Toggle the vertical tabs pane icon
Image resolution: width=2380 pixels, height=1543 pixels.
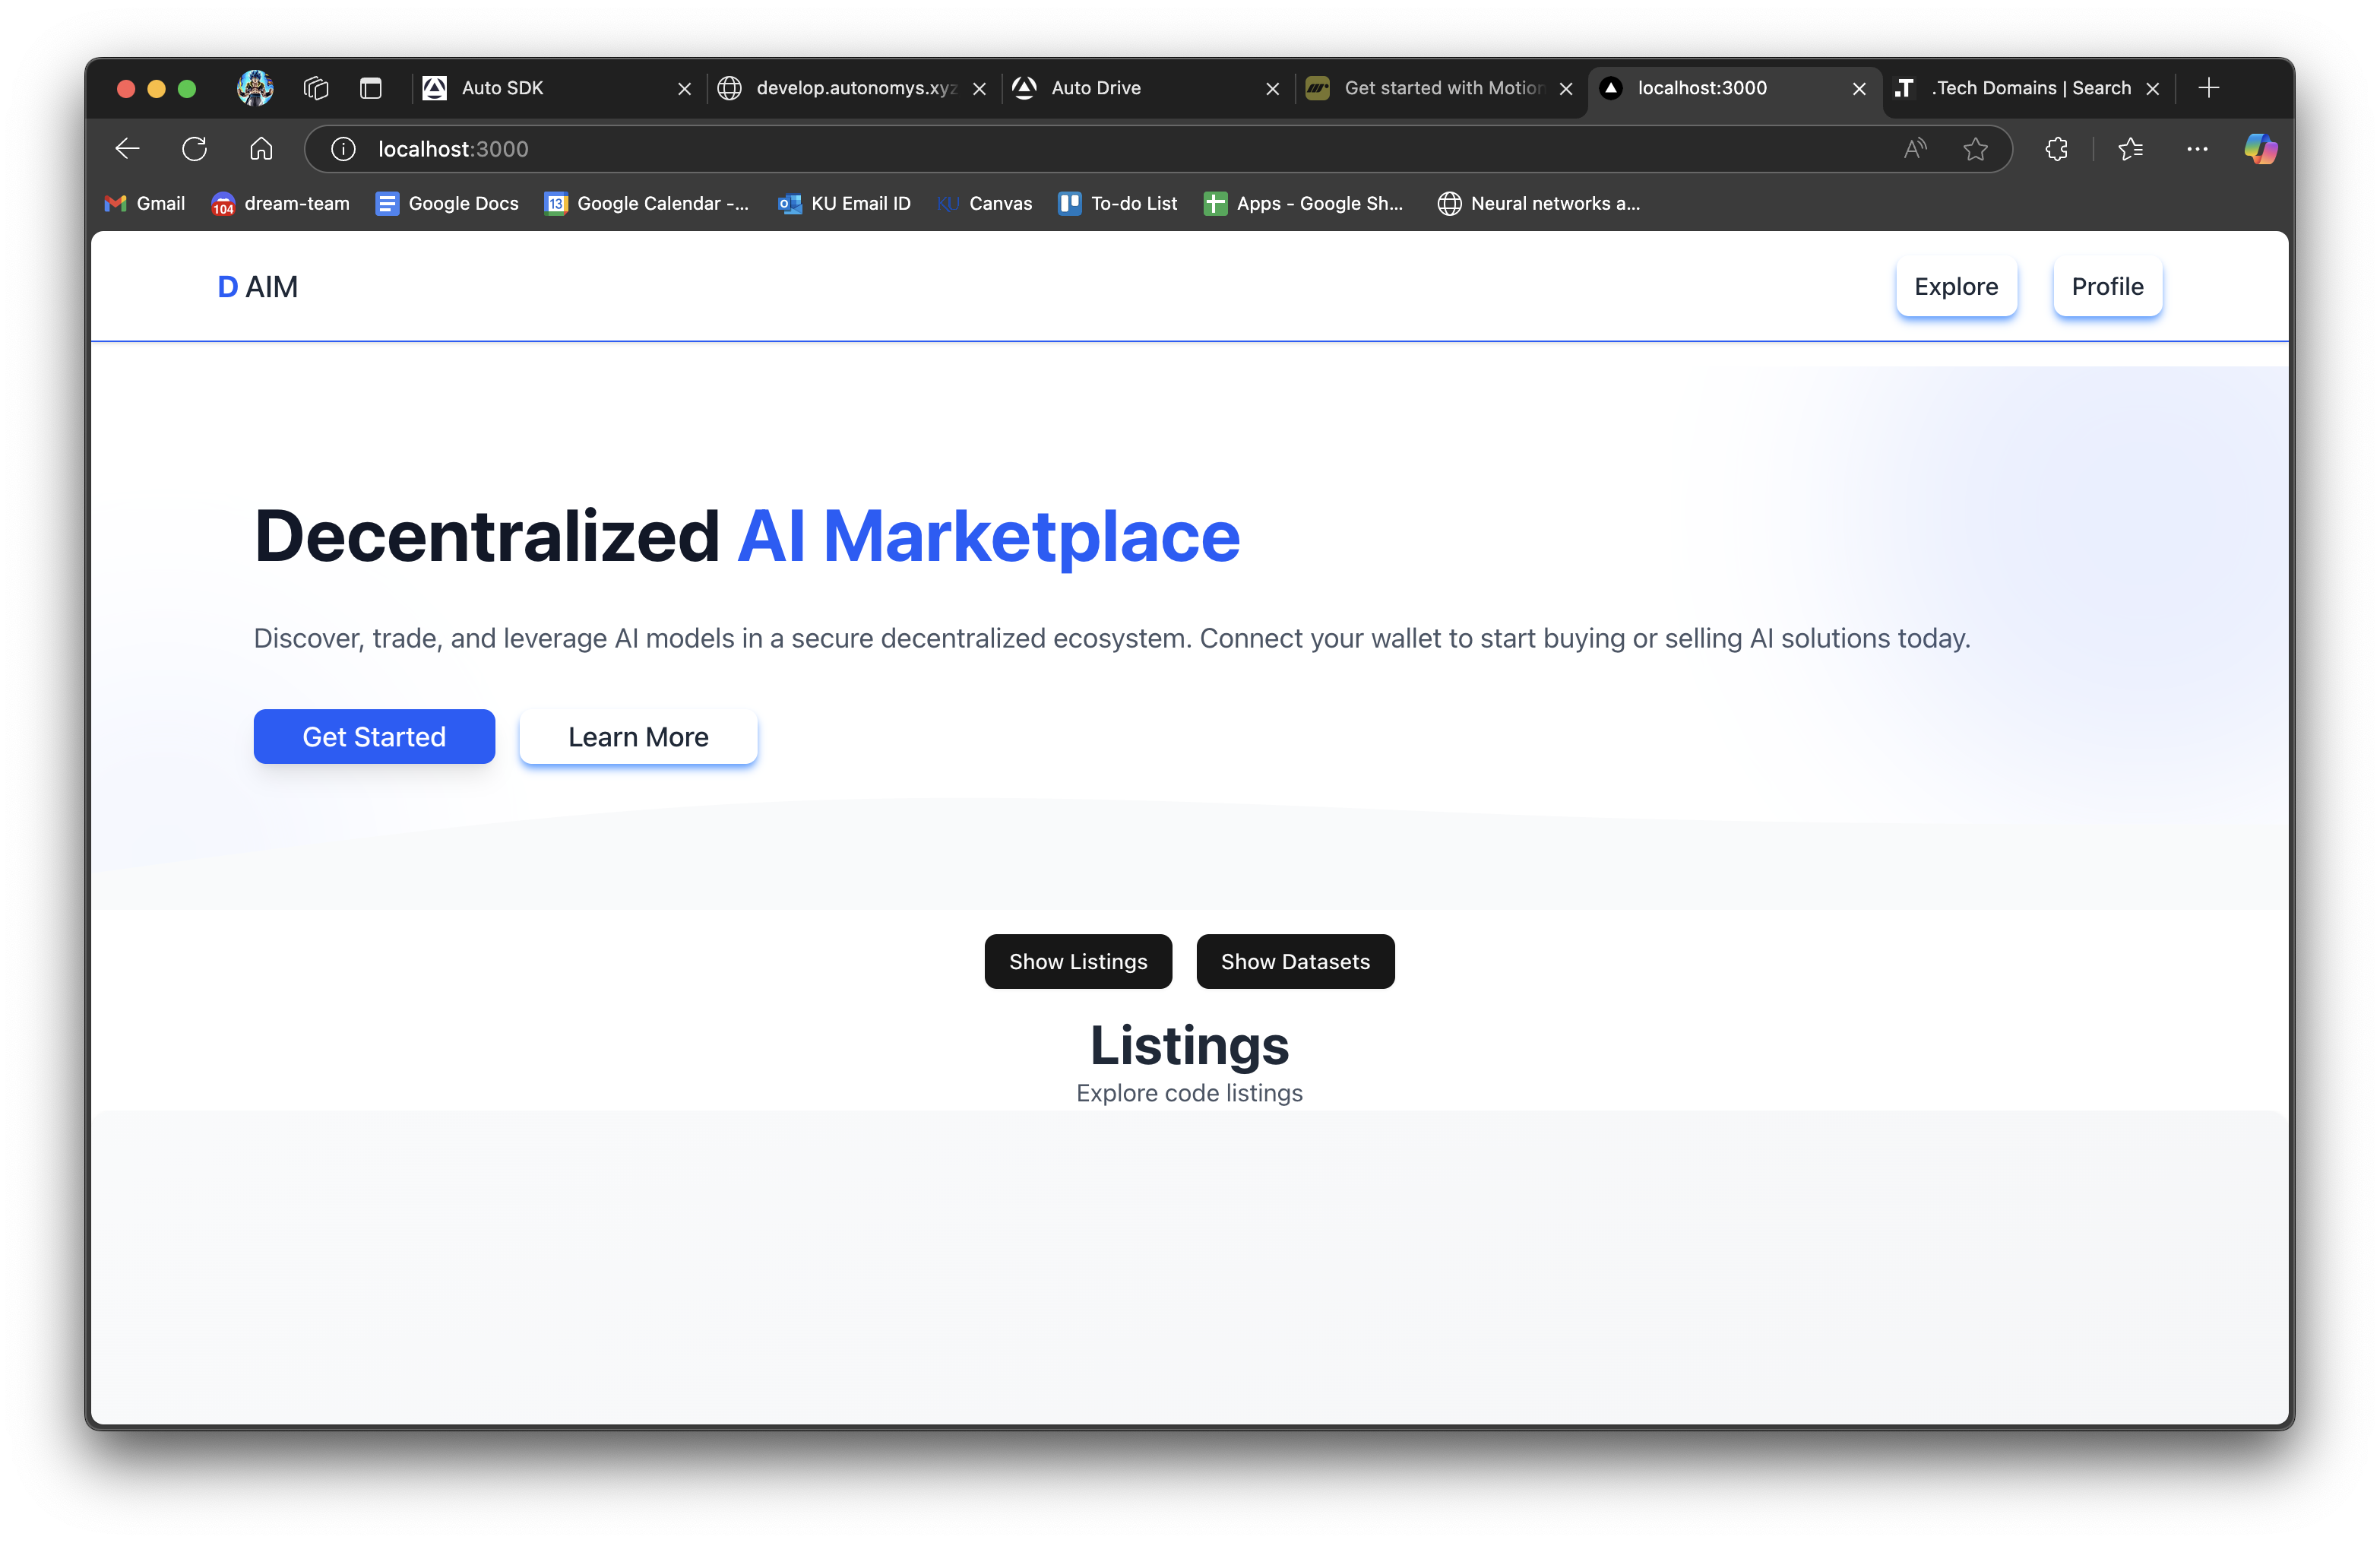pos(371,88)
